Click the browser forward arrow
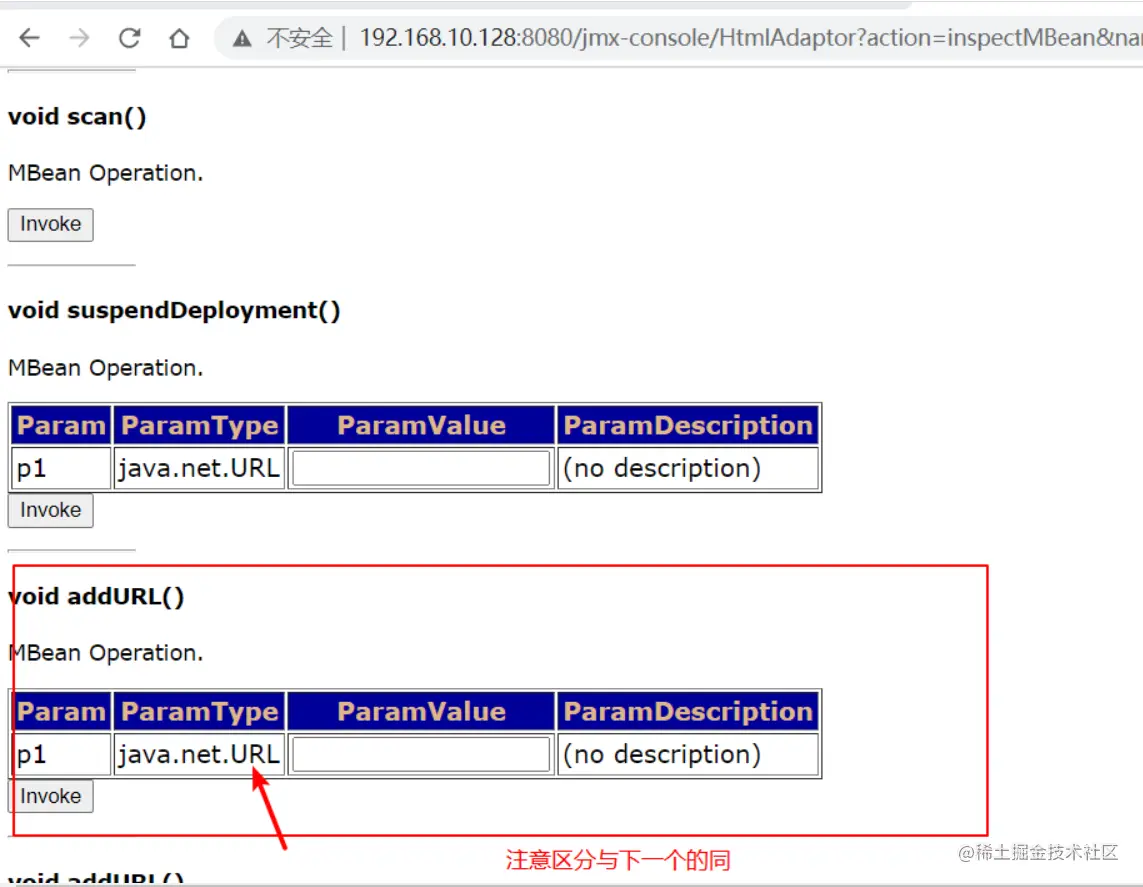The image size is (1143, 887). [79, 37]
